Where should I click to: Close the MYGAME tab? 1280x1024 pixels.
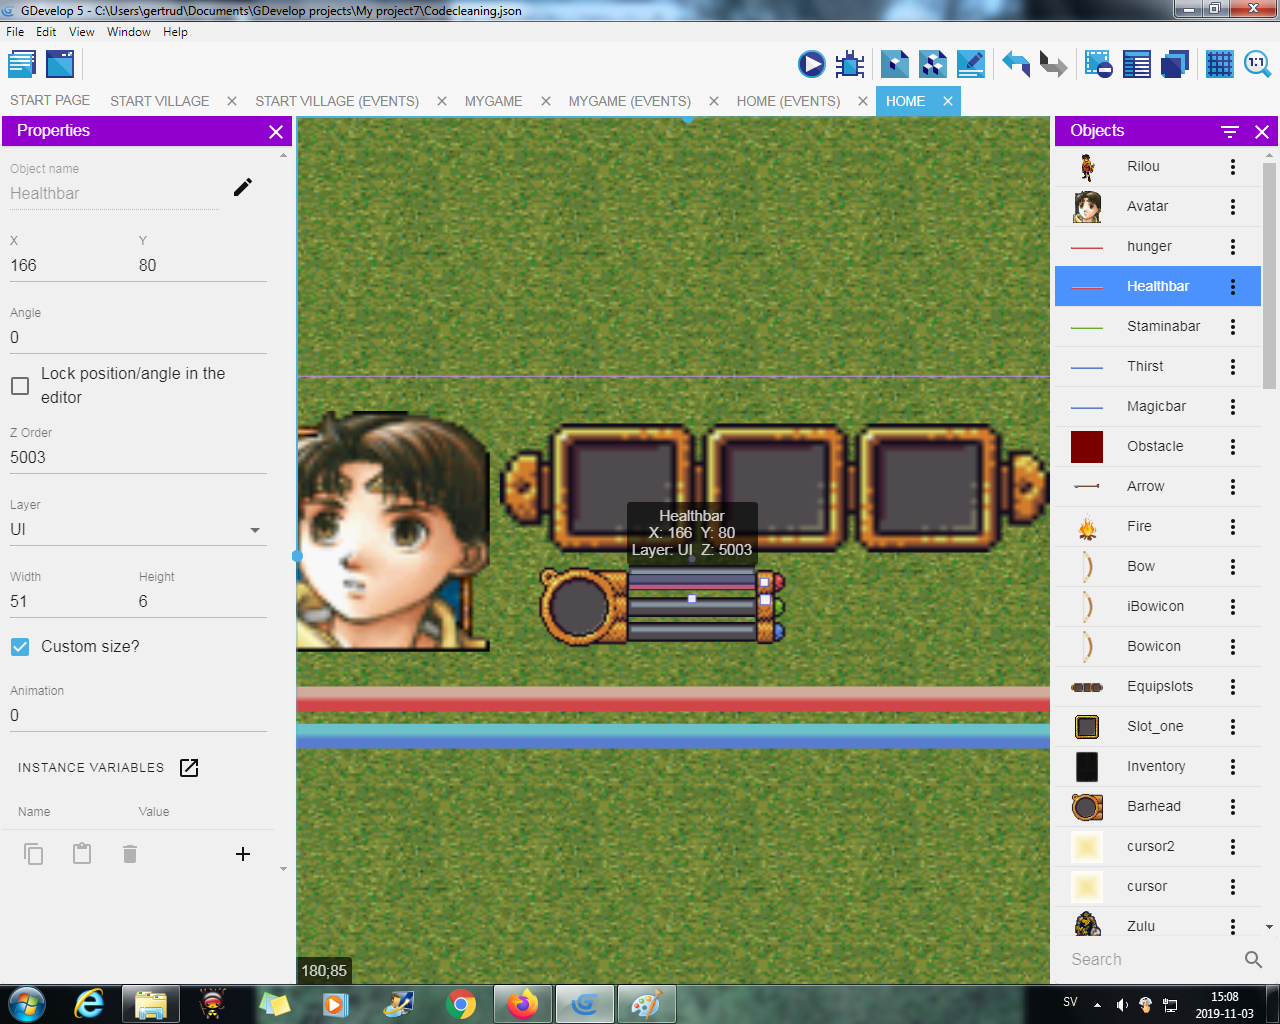pos(546,101)
